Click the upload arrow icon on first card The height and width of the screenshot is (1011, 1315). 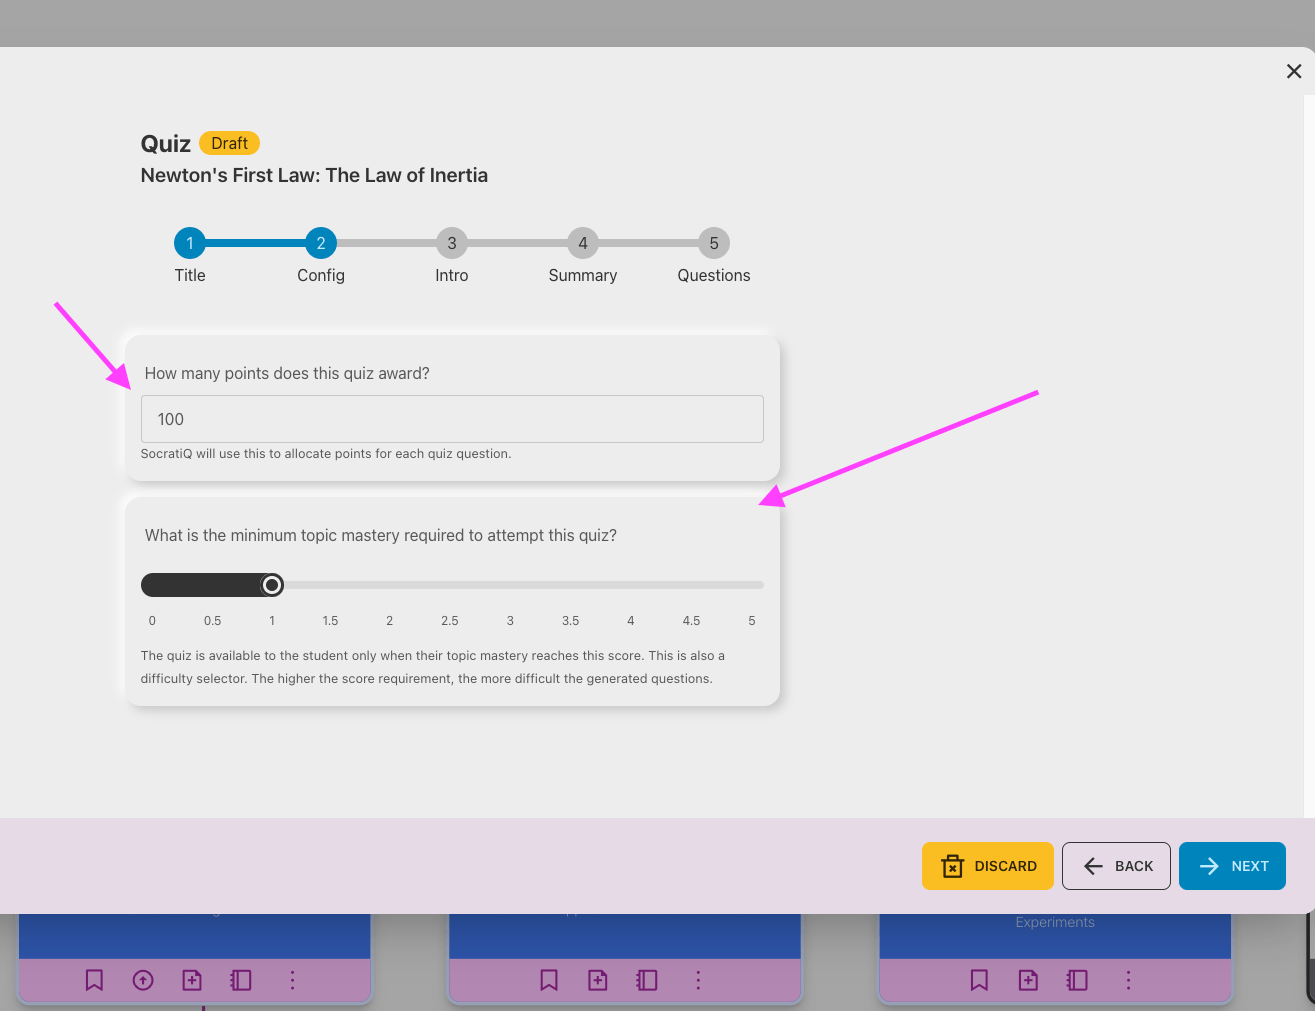click(143, 980)
